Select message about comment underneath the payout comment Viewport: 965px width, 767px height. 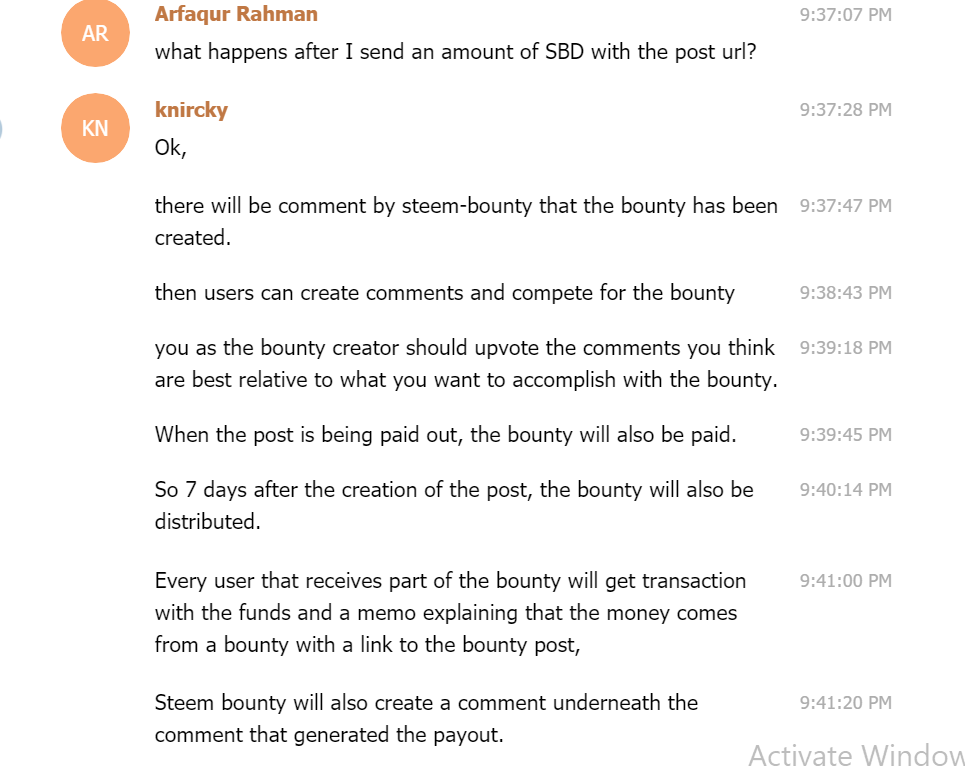click(x=426, y=718)
